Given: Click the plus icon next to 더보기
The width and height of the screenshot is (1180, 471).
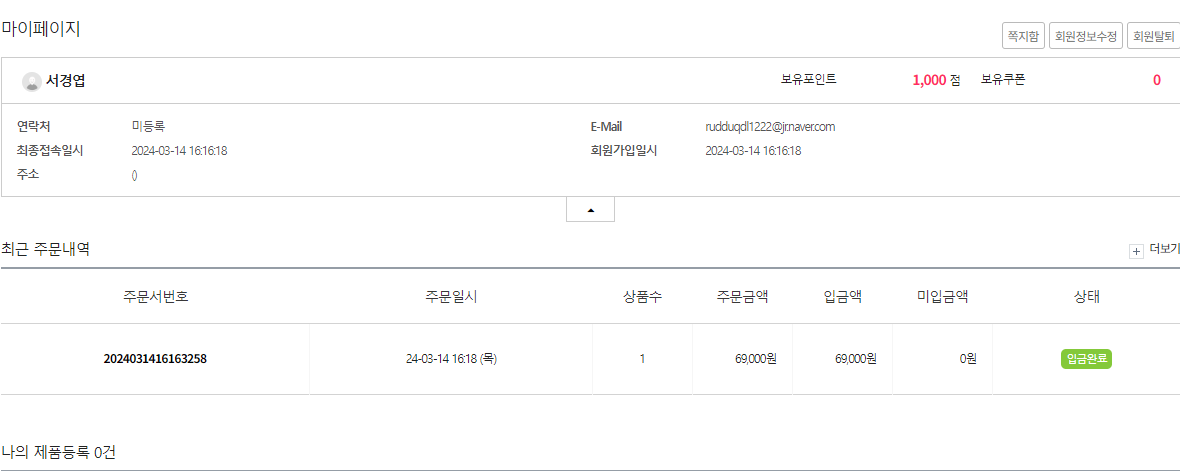Looking at the screenshot, I should point(1136,251).
